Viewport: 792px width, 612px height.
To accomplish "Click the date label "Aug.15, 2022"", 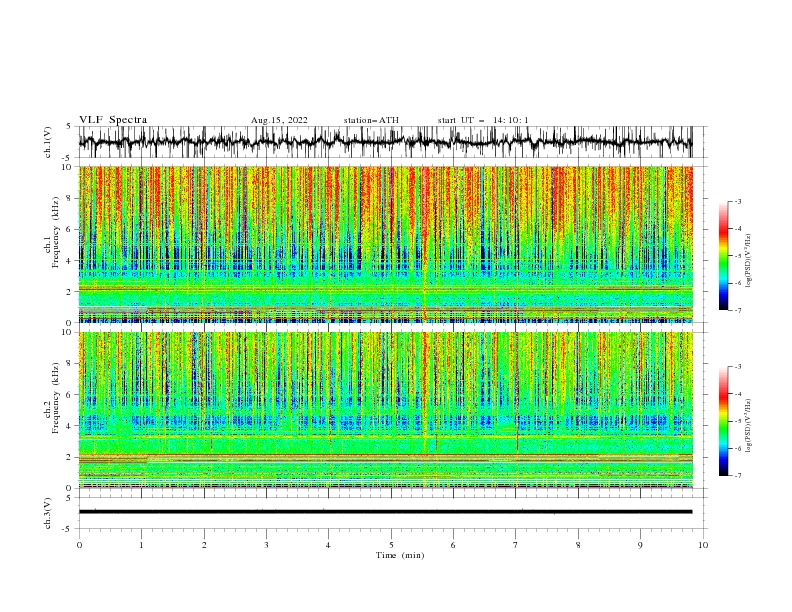I will 279,120.
